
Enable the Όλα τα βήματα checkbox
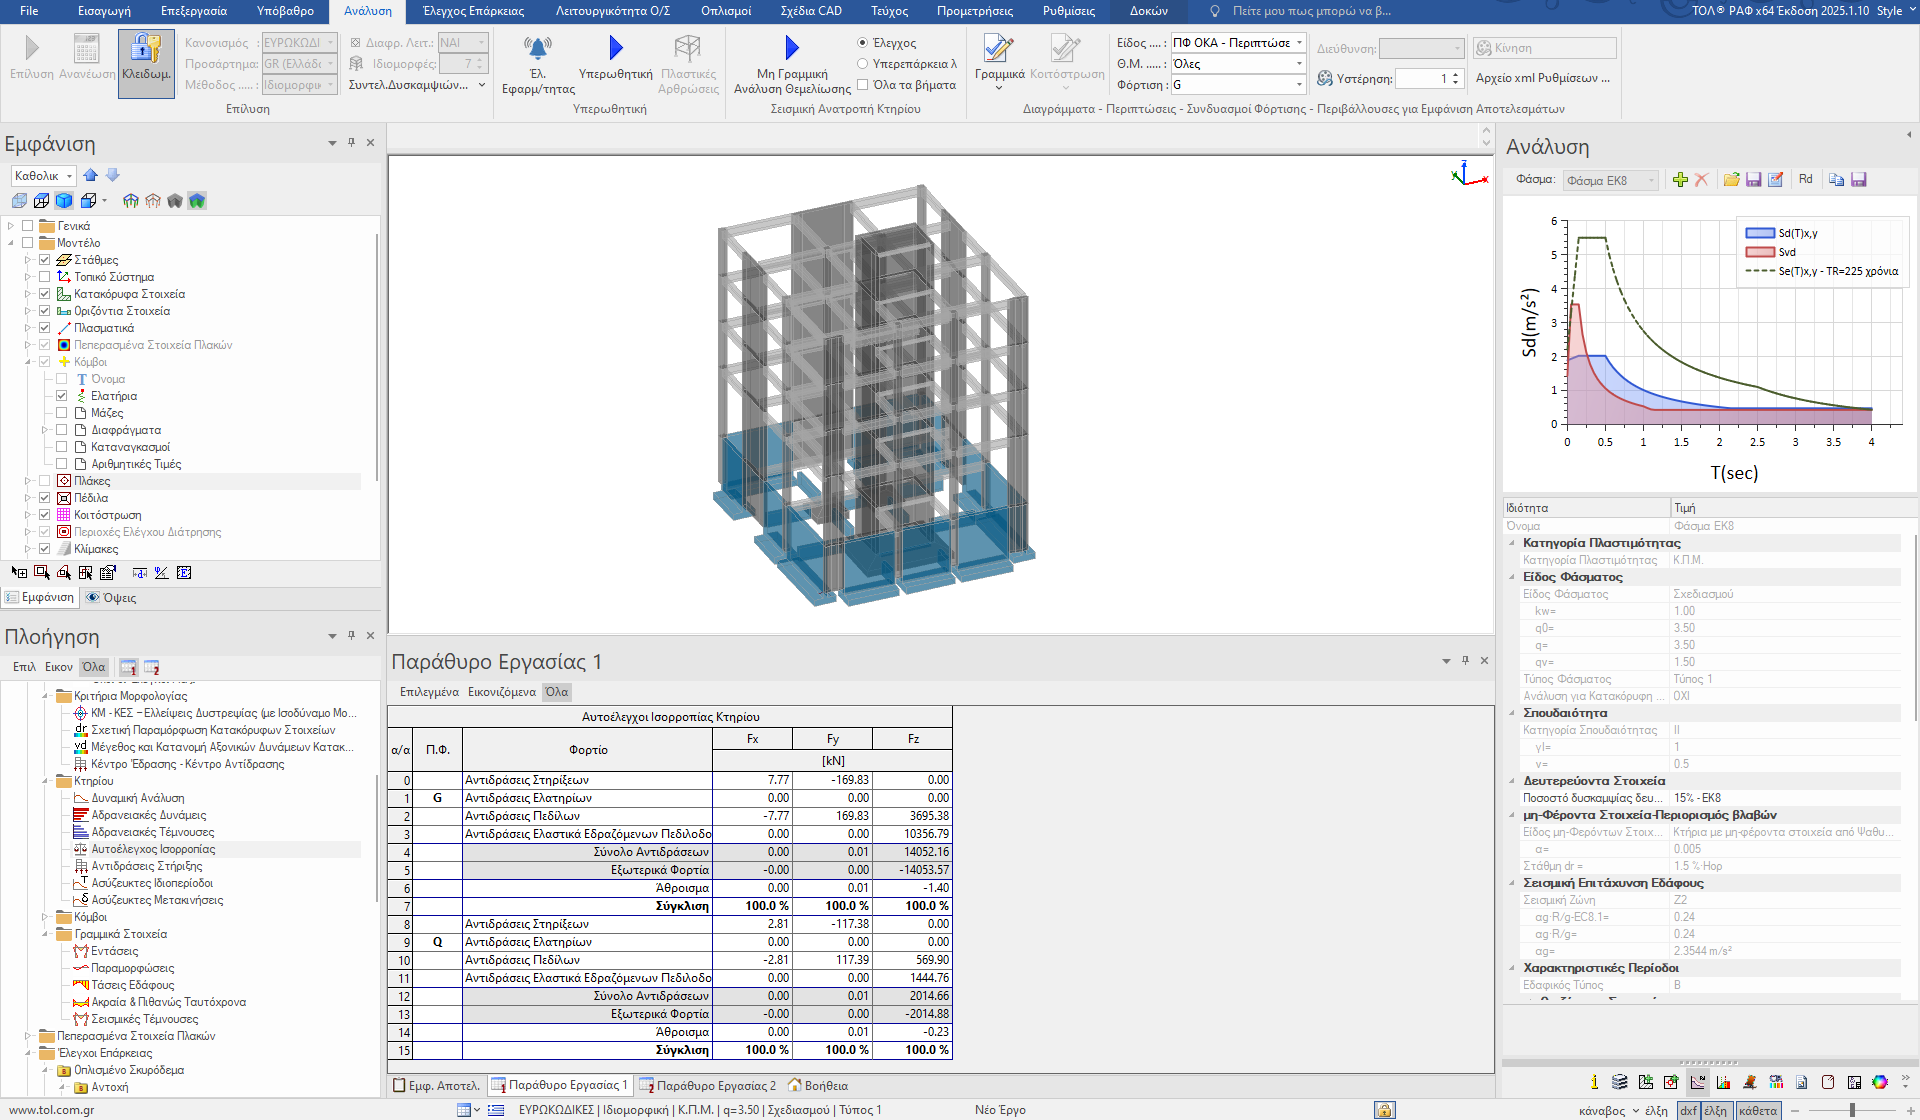click(862, 85)
